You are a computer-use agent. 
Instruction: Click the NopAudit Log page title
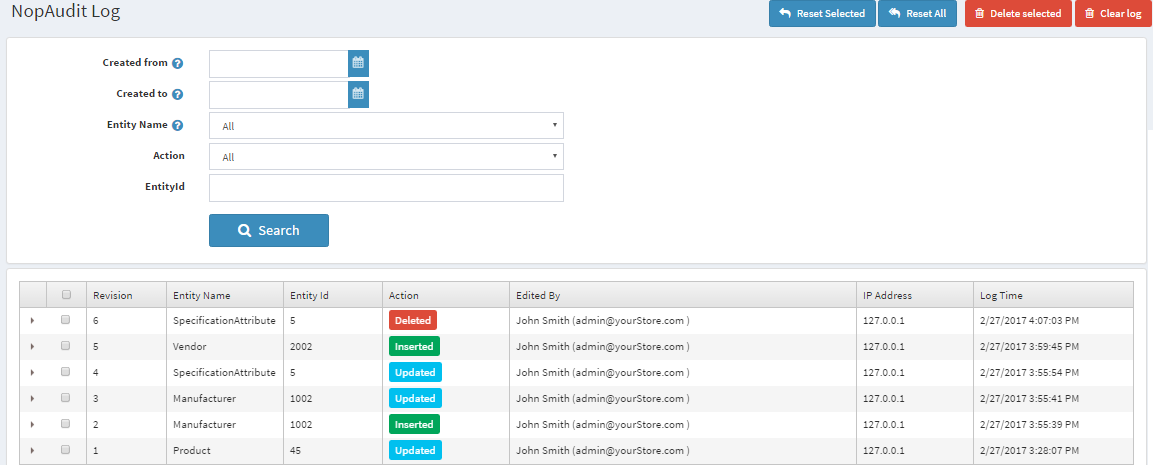tap(65, 11)
